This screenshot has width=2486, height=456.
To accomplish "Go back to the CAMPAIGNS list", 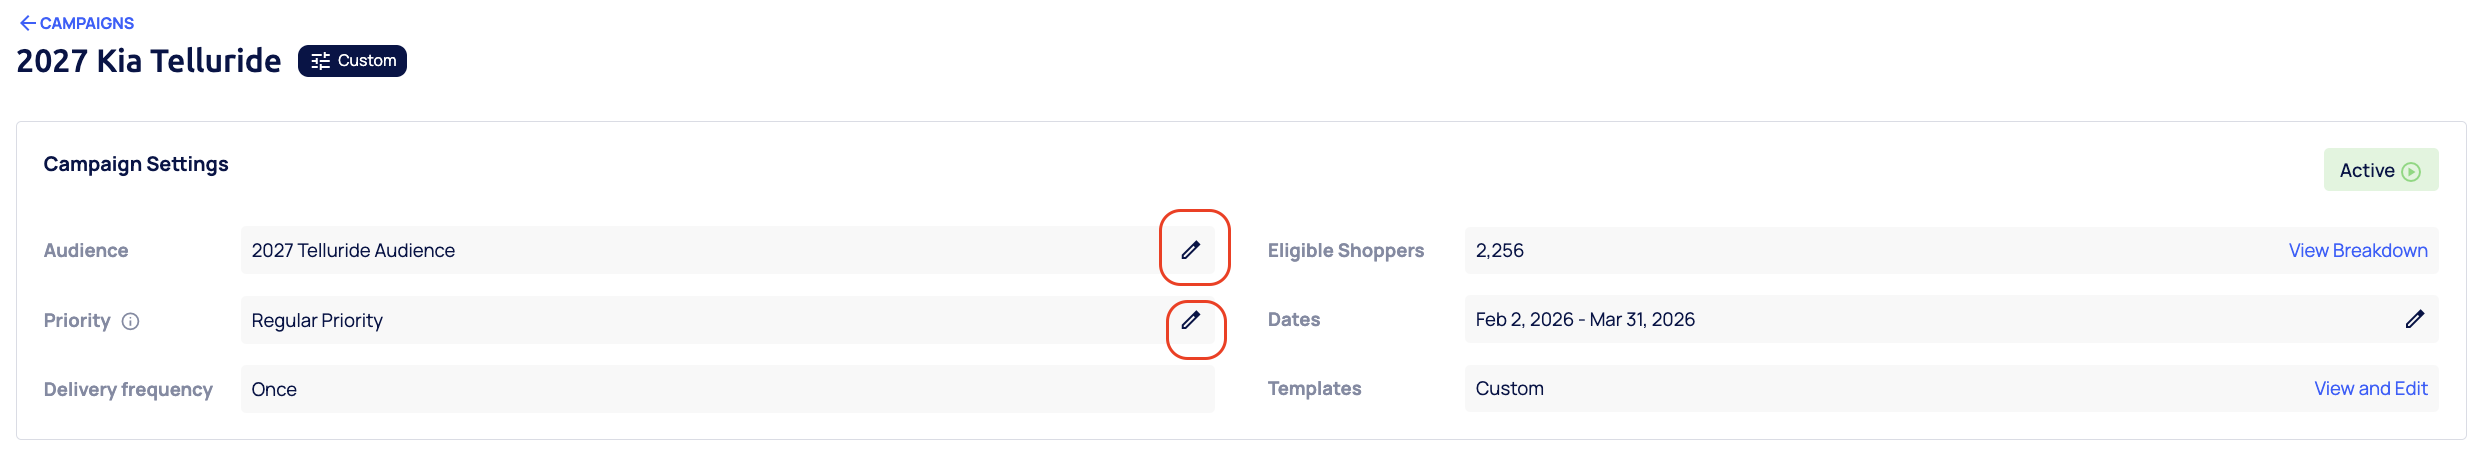I will click(x=86, y=23).
